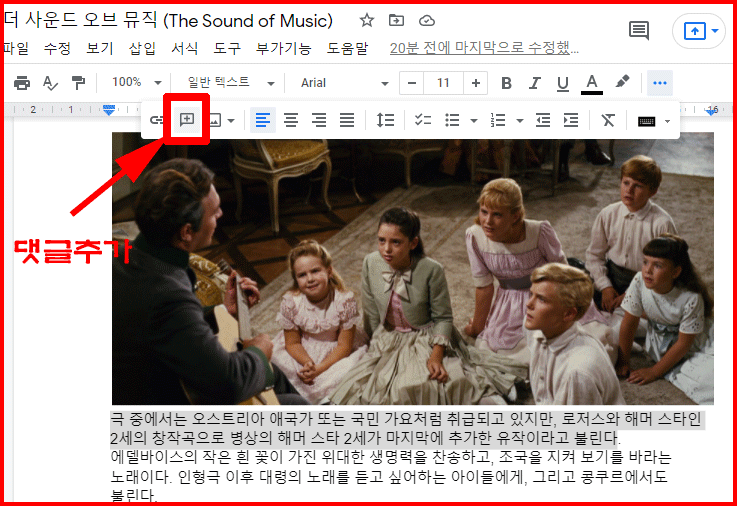This screenshot has width=737, height=506.
Task: Open the 부가기능 menu
Action: (x=283, y=48)
